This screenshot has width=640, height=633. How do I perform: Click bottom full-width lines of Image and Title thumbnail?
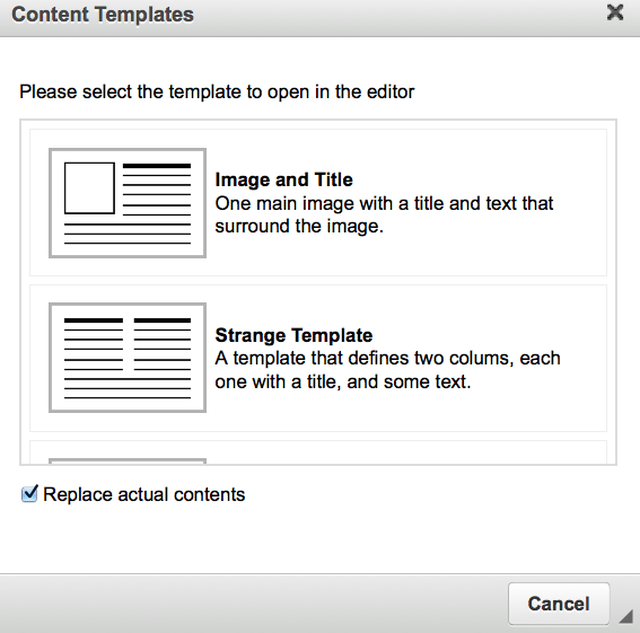127,234
